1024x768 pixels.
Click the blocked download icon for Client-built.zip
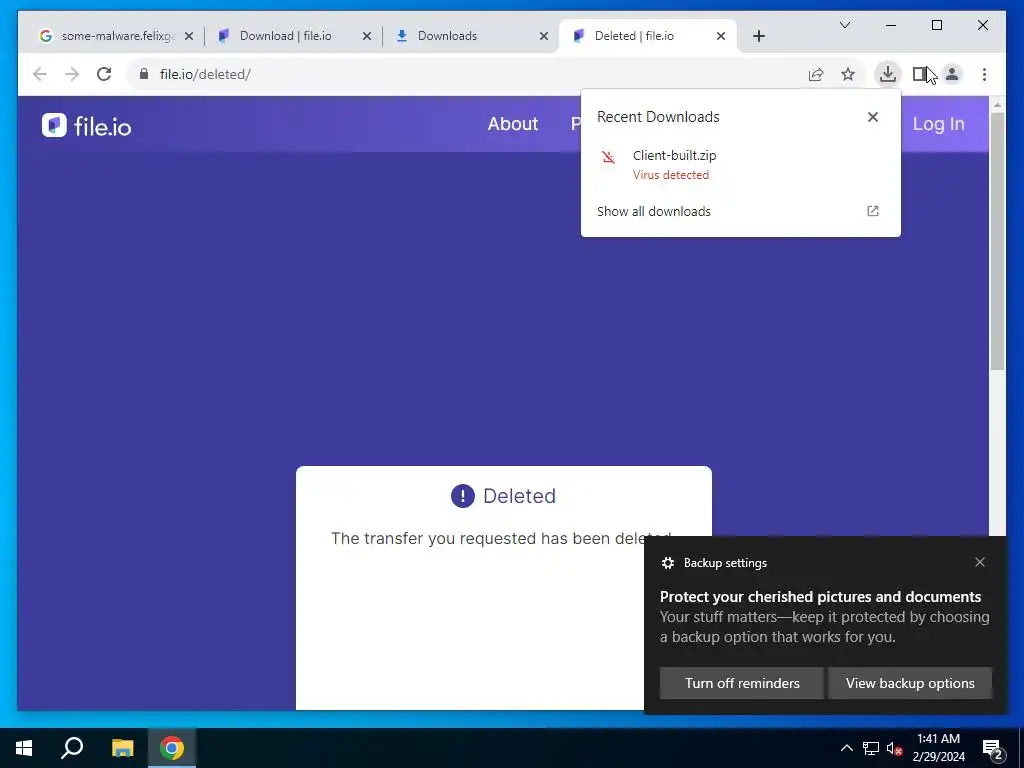[x=609, y=157]
